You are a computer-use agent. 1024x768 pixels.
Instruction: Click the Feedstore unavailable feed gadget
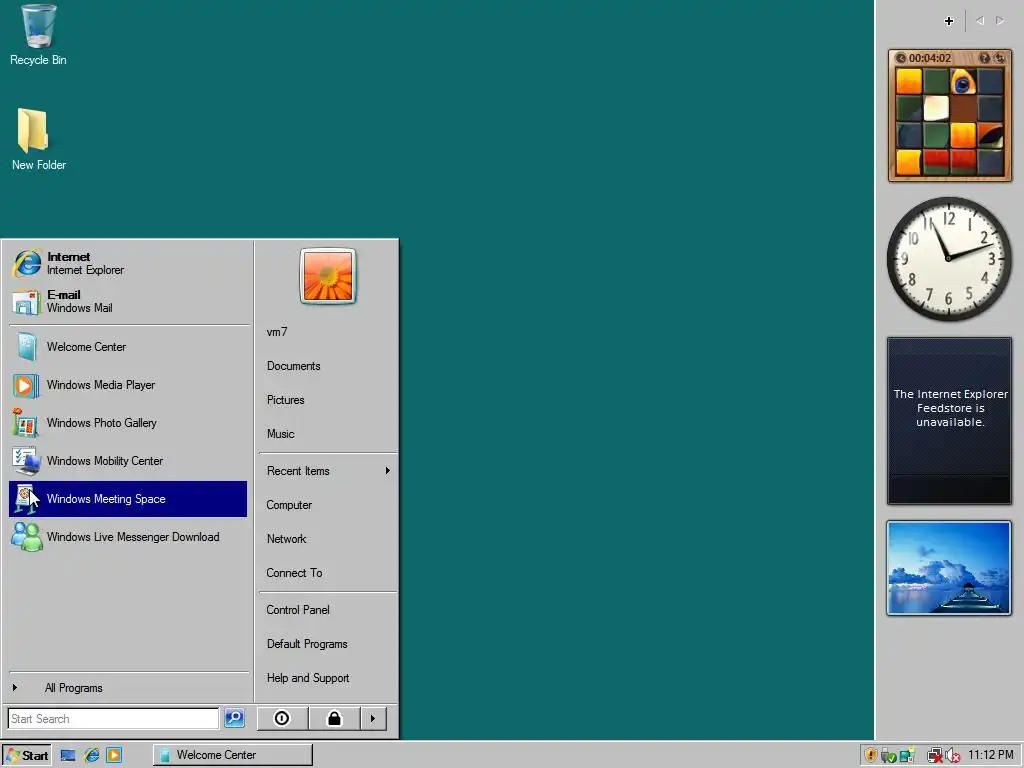(950, 421)
